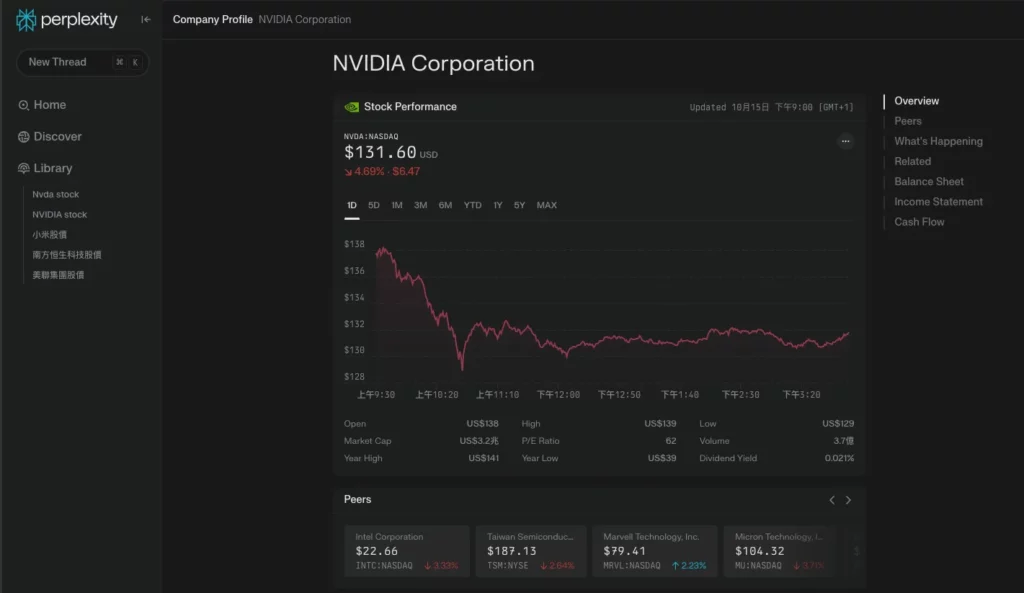Show previous peers with left chevron

[831, 500]
